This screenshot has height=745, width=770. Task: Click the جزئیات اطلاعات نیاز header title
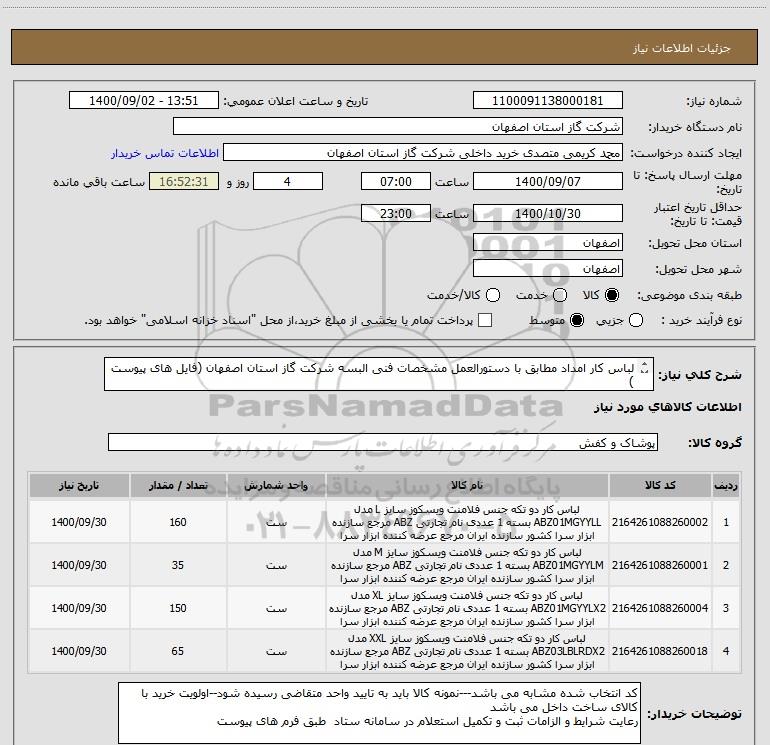click(682, 48)
